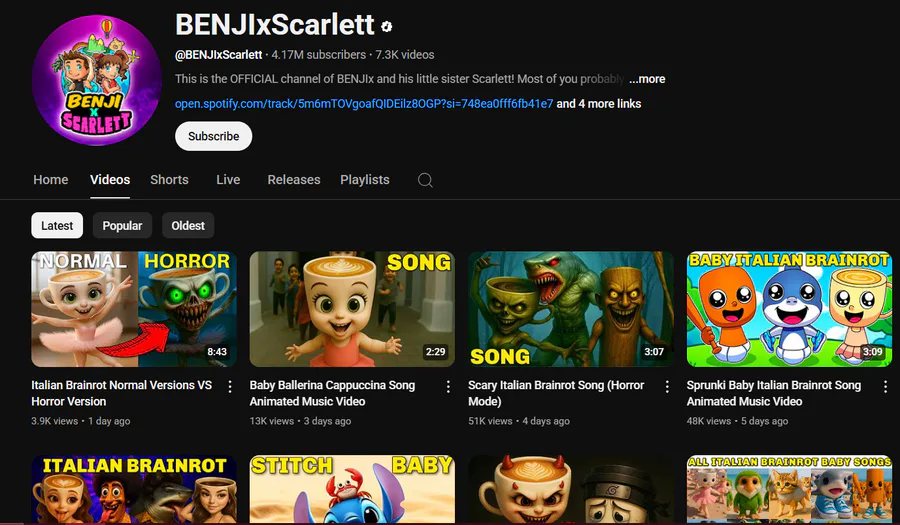Open the yellow-titled ITALIAN BRAINROT thumbnail in second row
Viewport: 900px width, 525px height.
pos(134,489)
